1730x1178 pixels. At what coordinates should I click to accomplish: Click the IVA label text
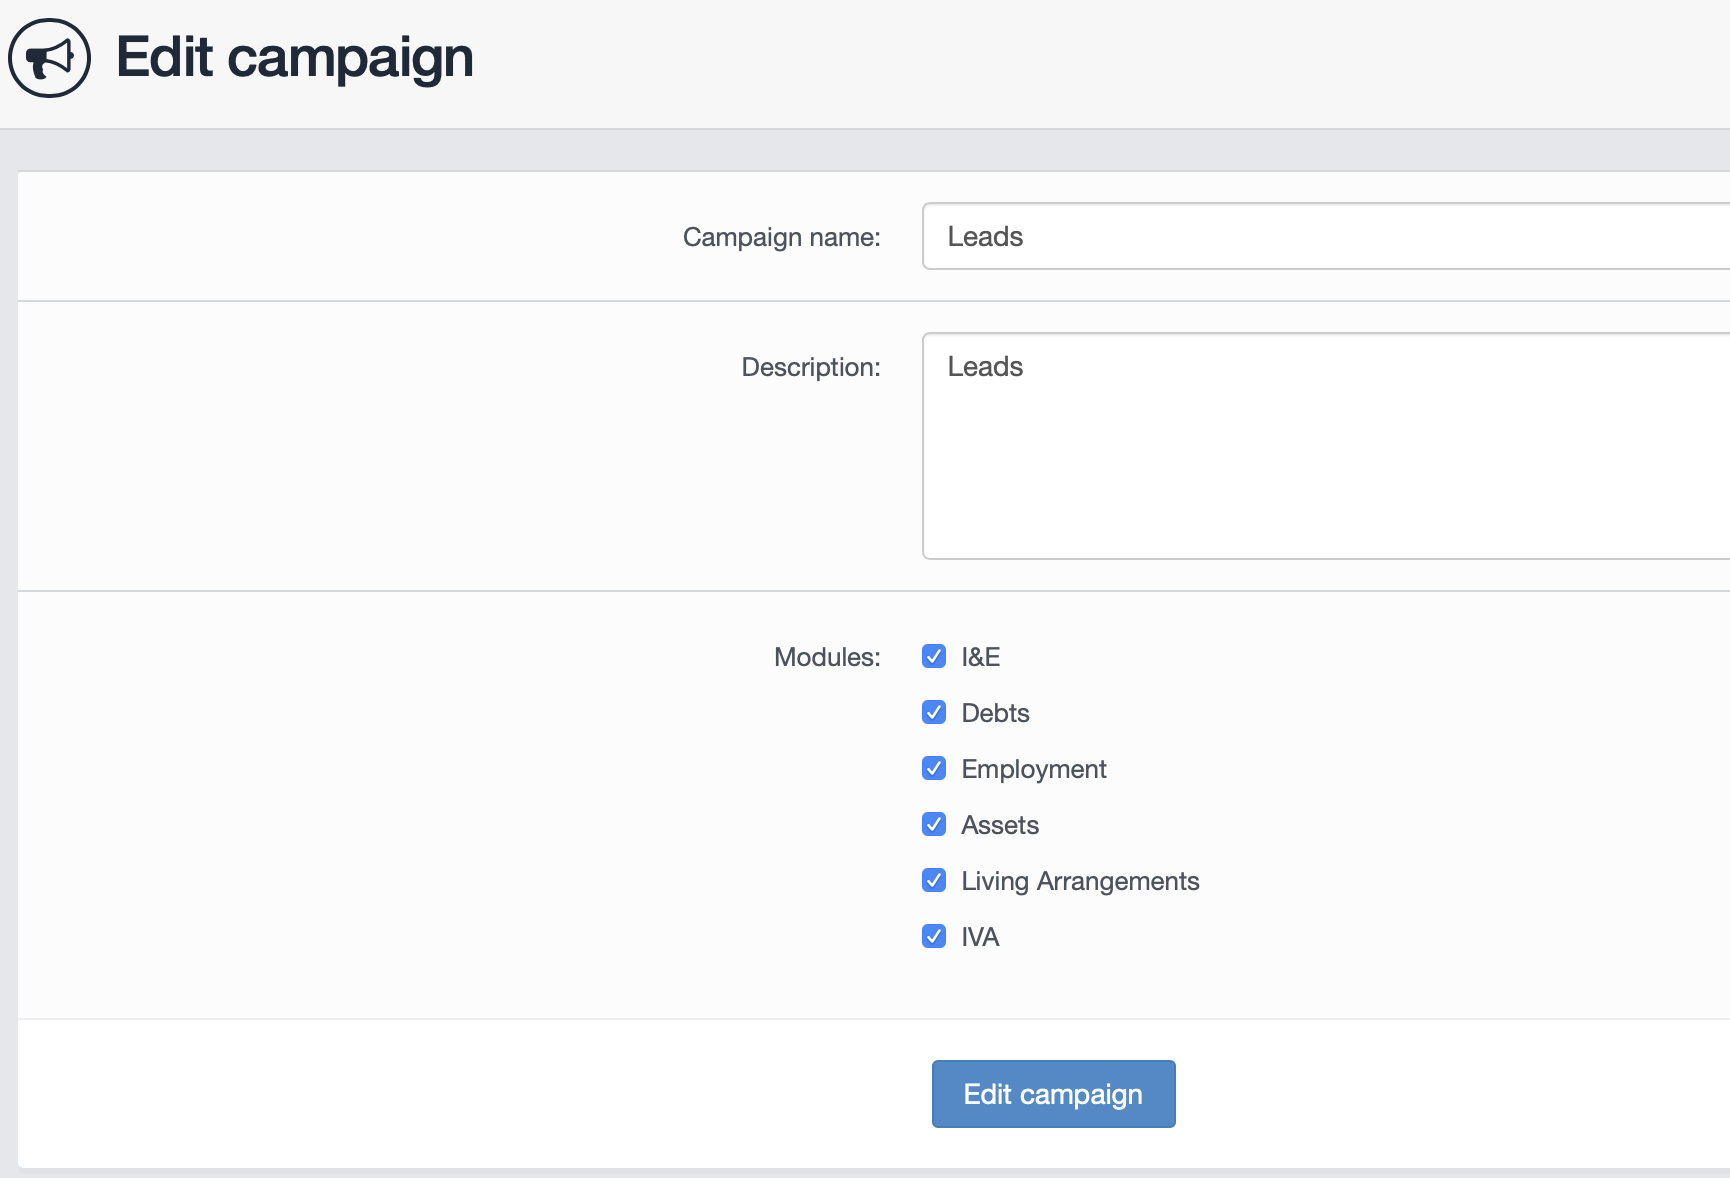click(x=980, y=937)
